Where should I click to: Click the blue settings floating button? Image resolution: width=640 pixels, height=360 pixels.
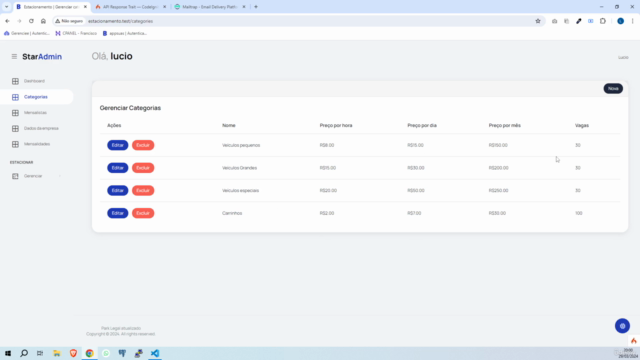tap(622, 326)
